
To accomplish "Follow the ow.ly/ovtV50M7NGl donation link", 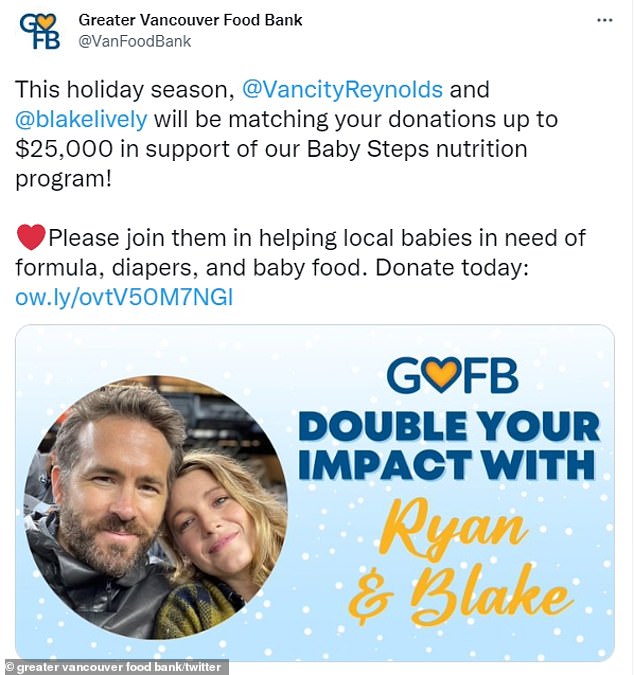I will pyautogui.click(x=124, y=297).
